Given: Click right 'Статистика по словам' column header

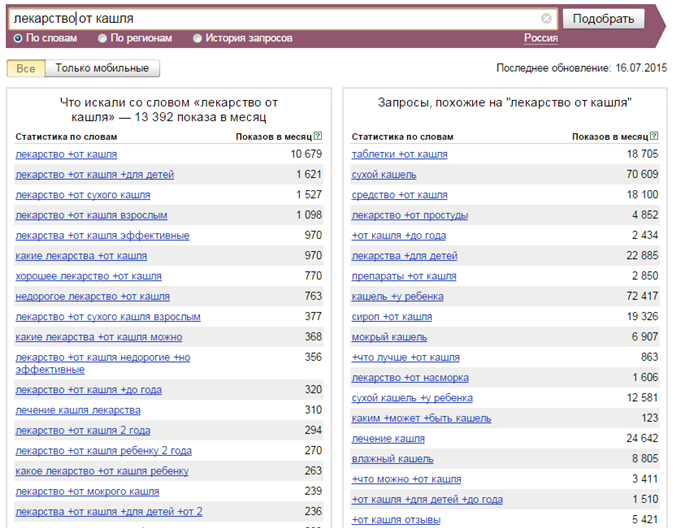Looking at the screenshot, I should 402,137.
